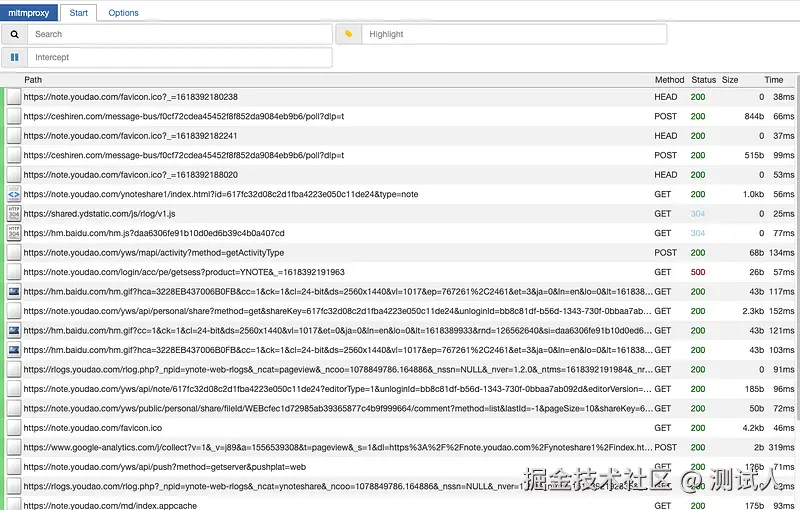Viewport: 800px width, 510px height.
Task: Sort flows by the Status column header
Action: coord(704,80)
